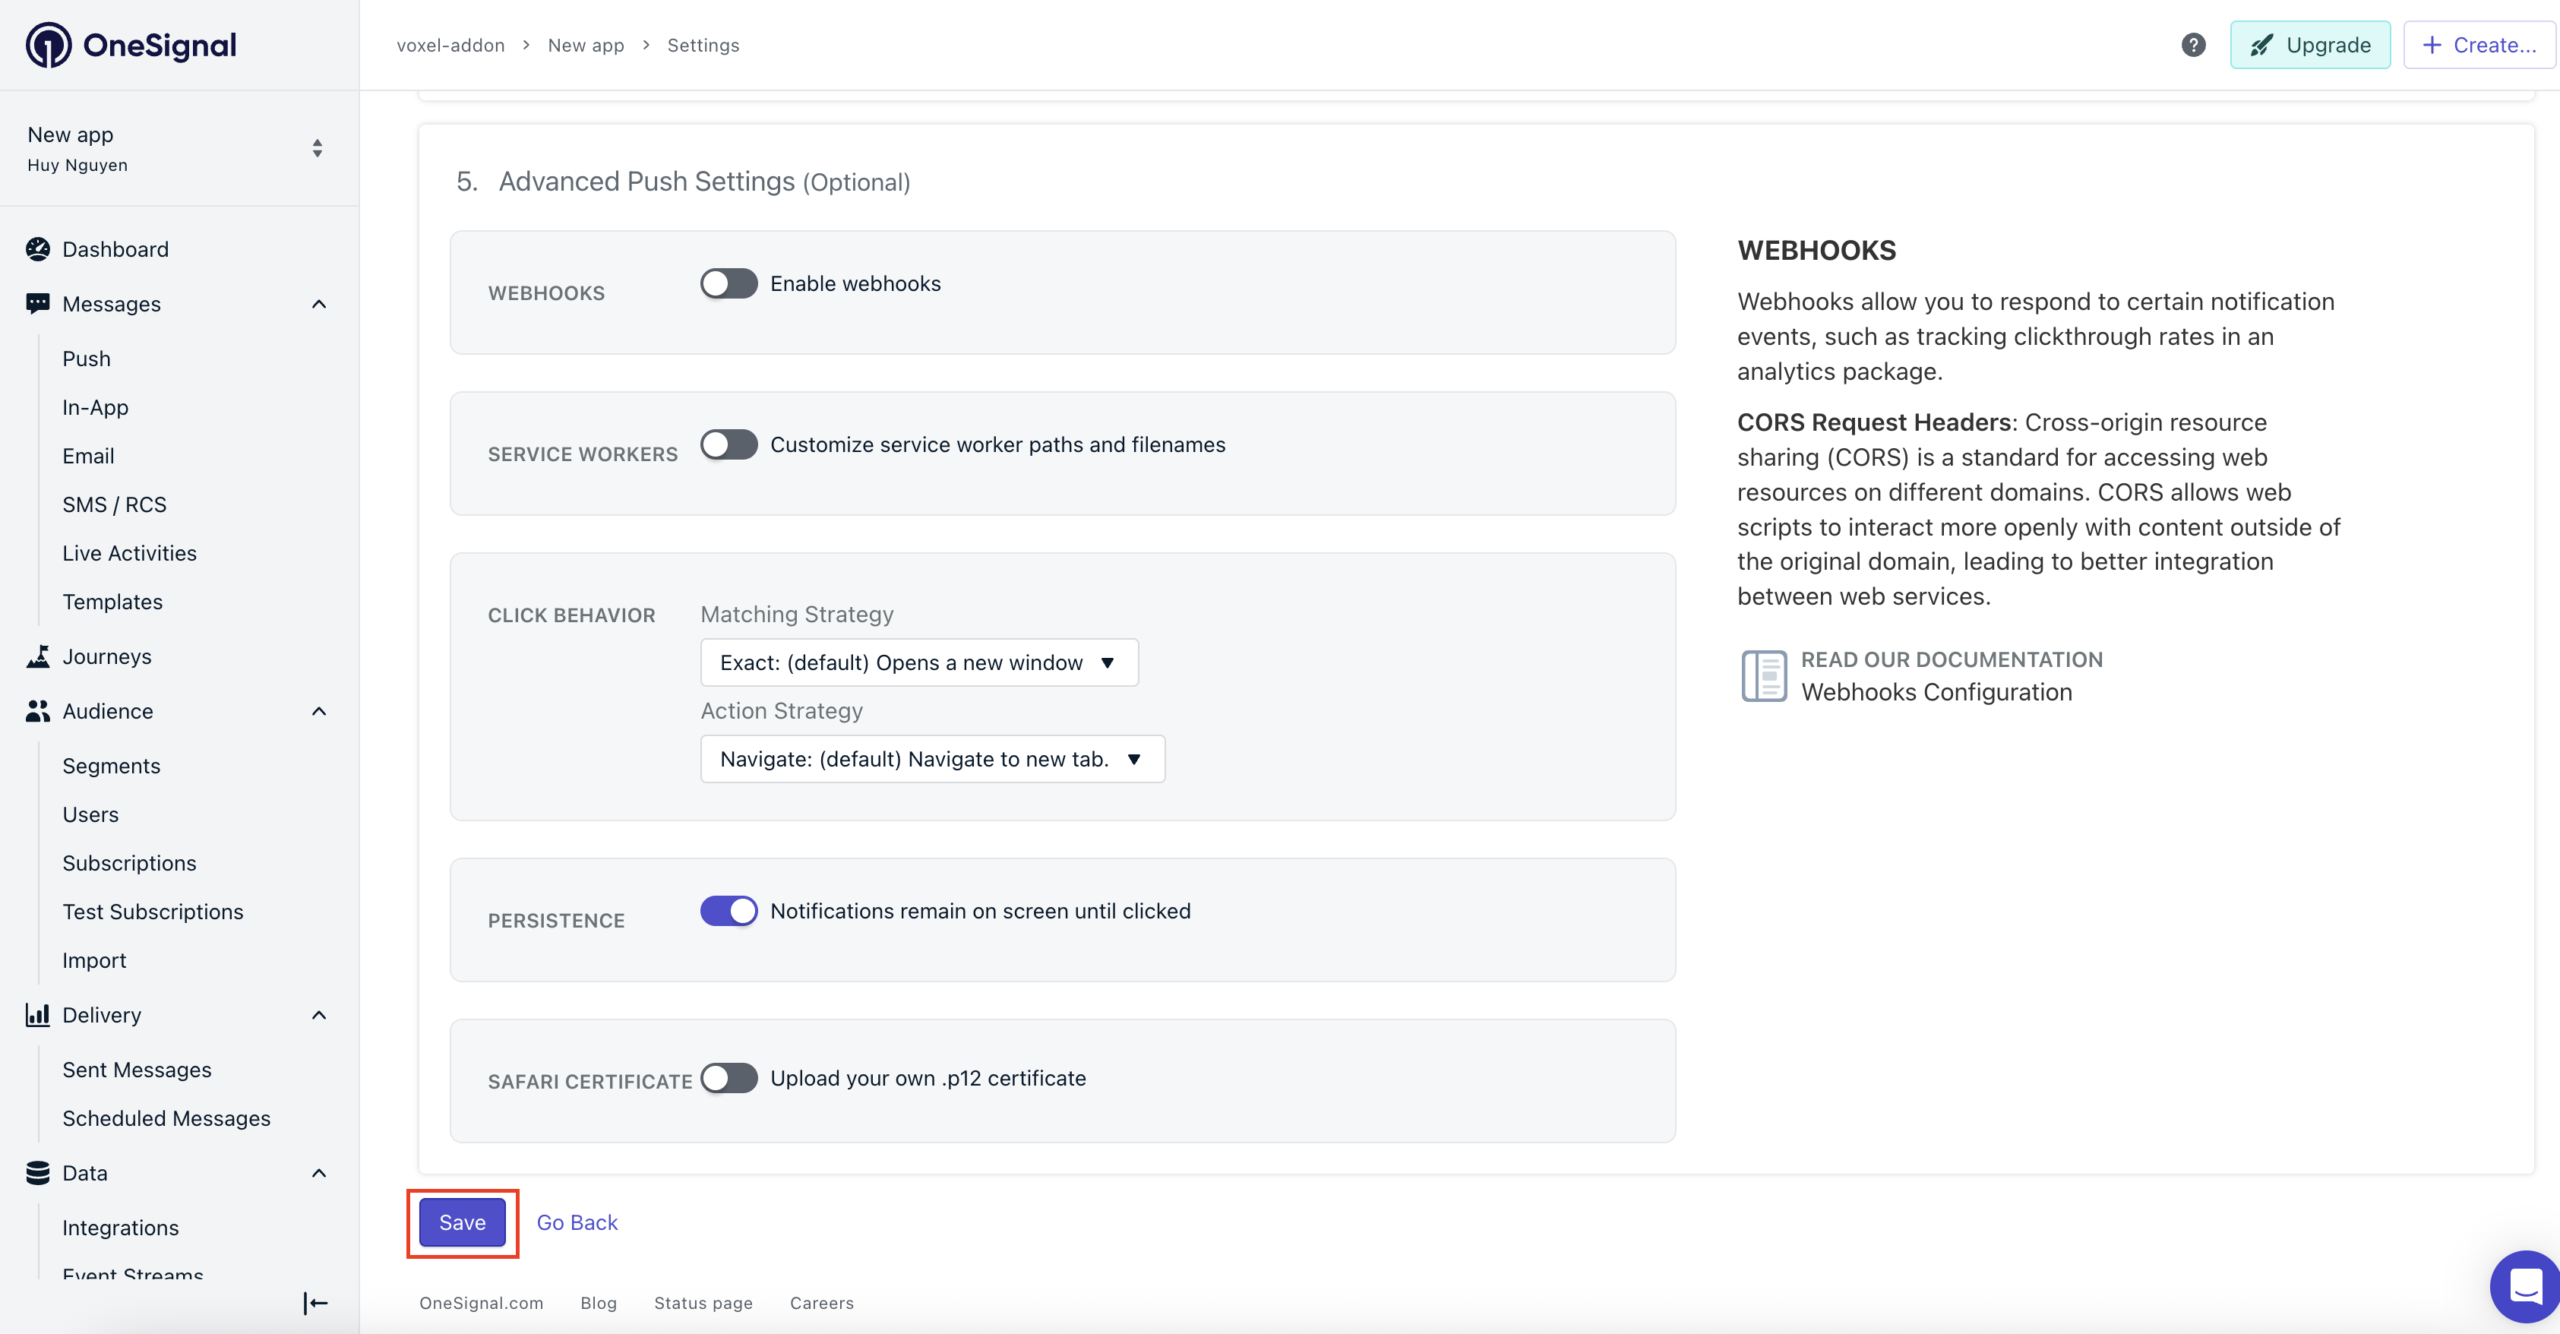Screen dimensions: 2560x1334
Task: Collapse the Audience section chevron
Action: pyautogui.click(x=319, y=711)
